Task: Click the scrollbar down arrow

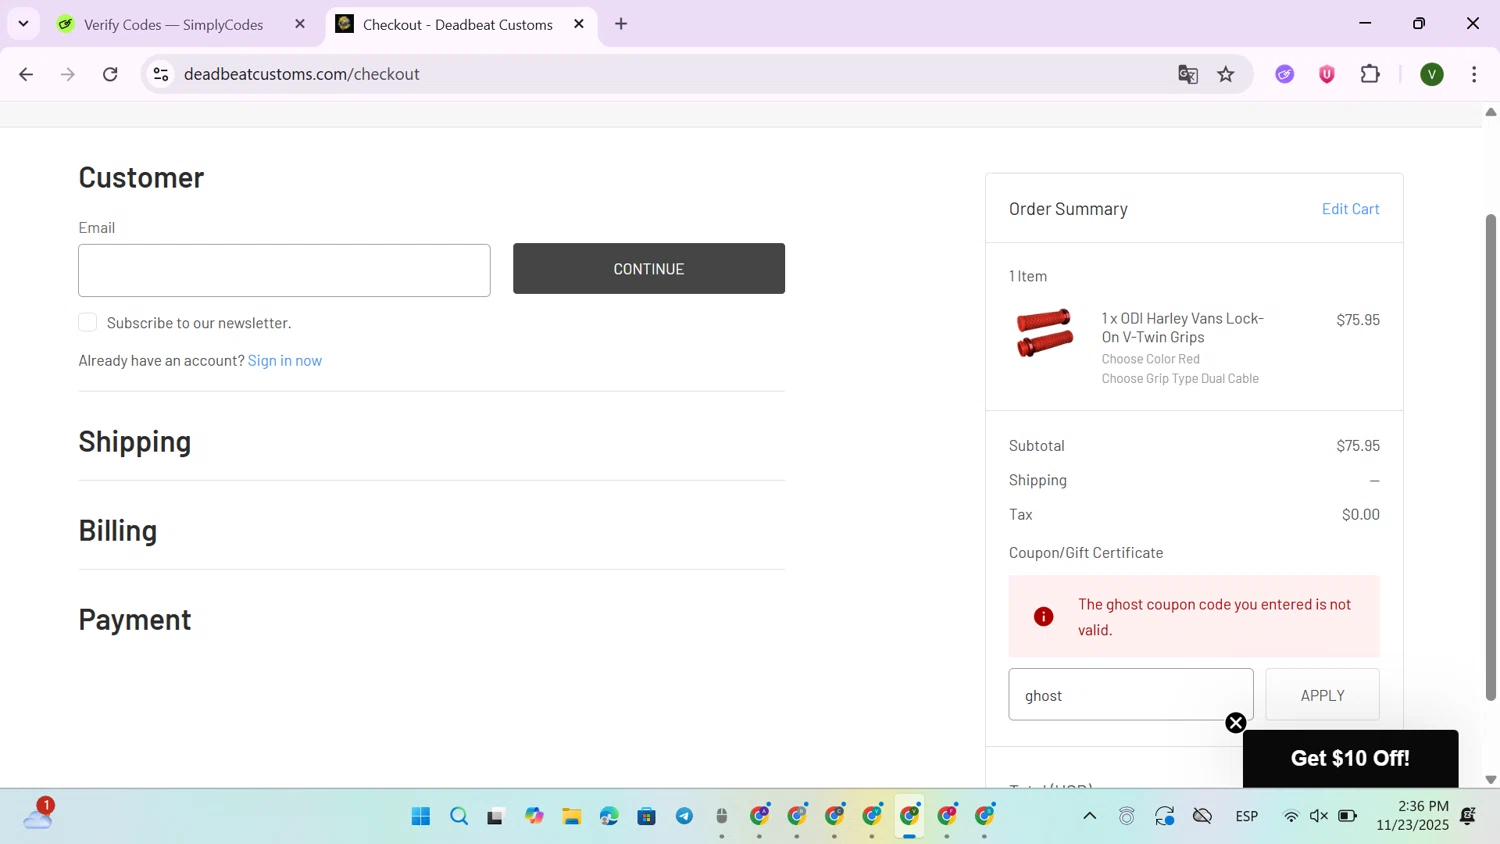Action: (1491, 779)
